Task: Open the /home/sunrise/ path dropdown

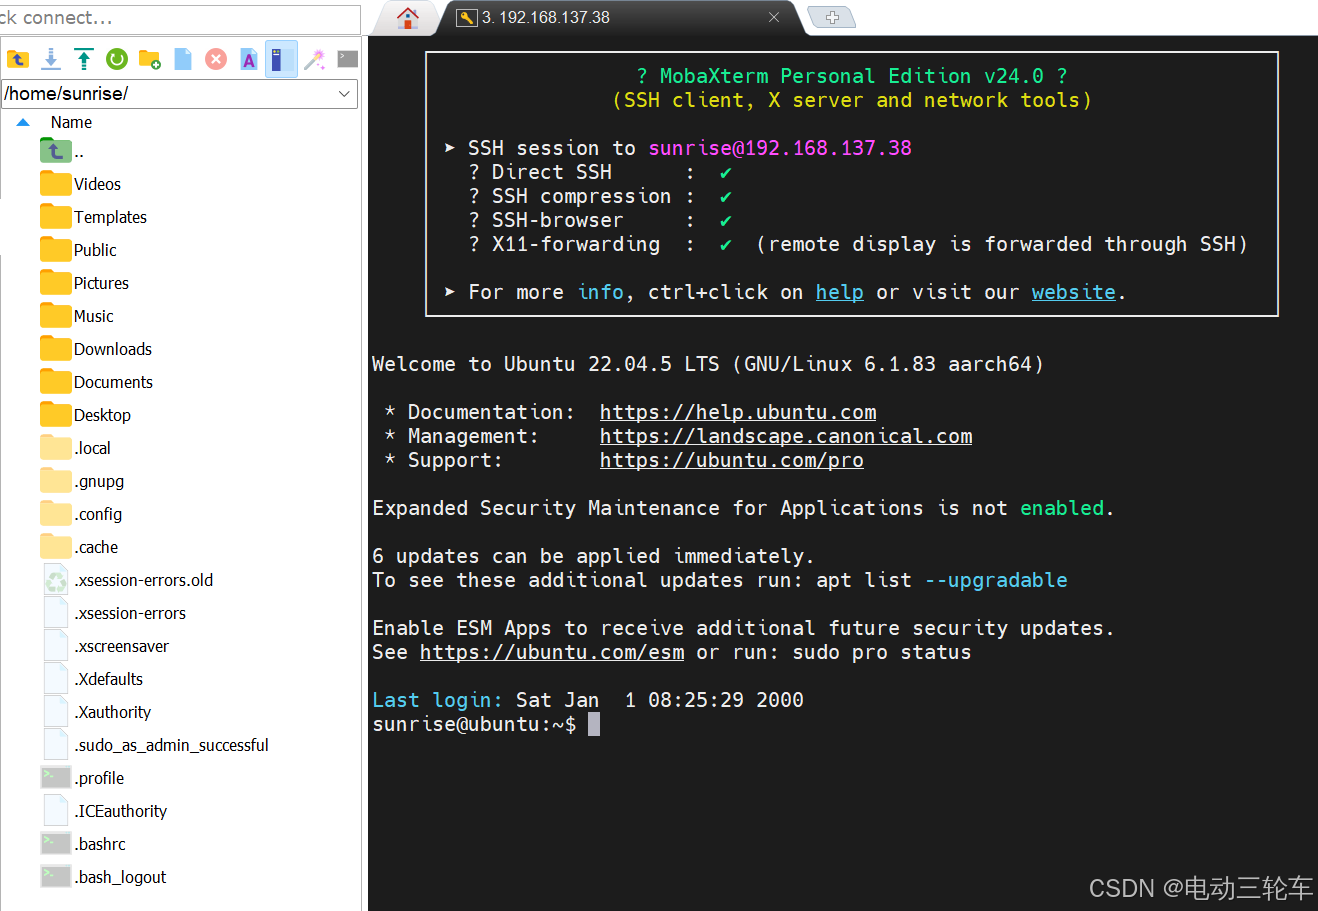Action: 344,94
